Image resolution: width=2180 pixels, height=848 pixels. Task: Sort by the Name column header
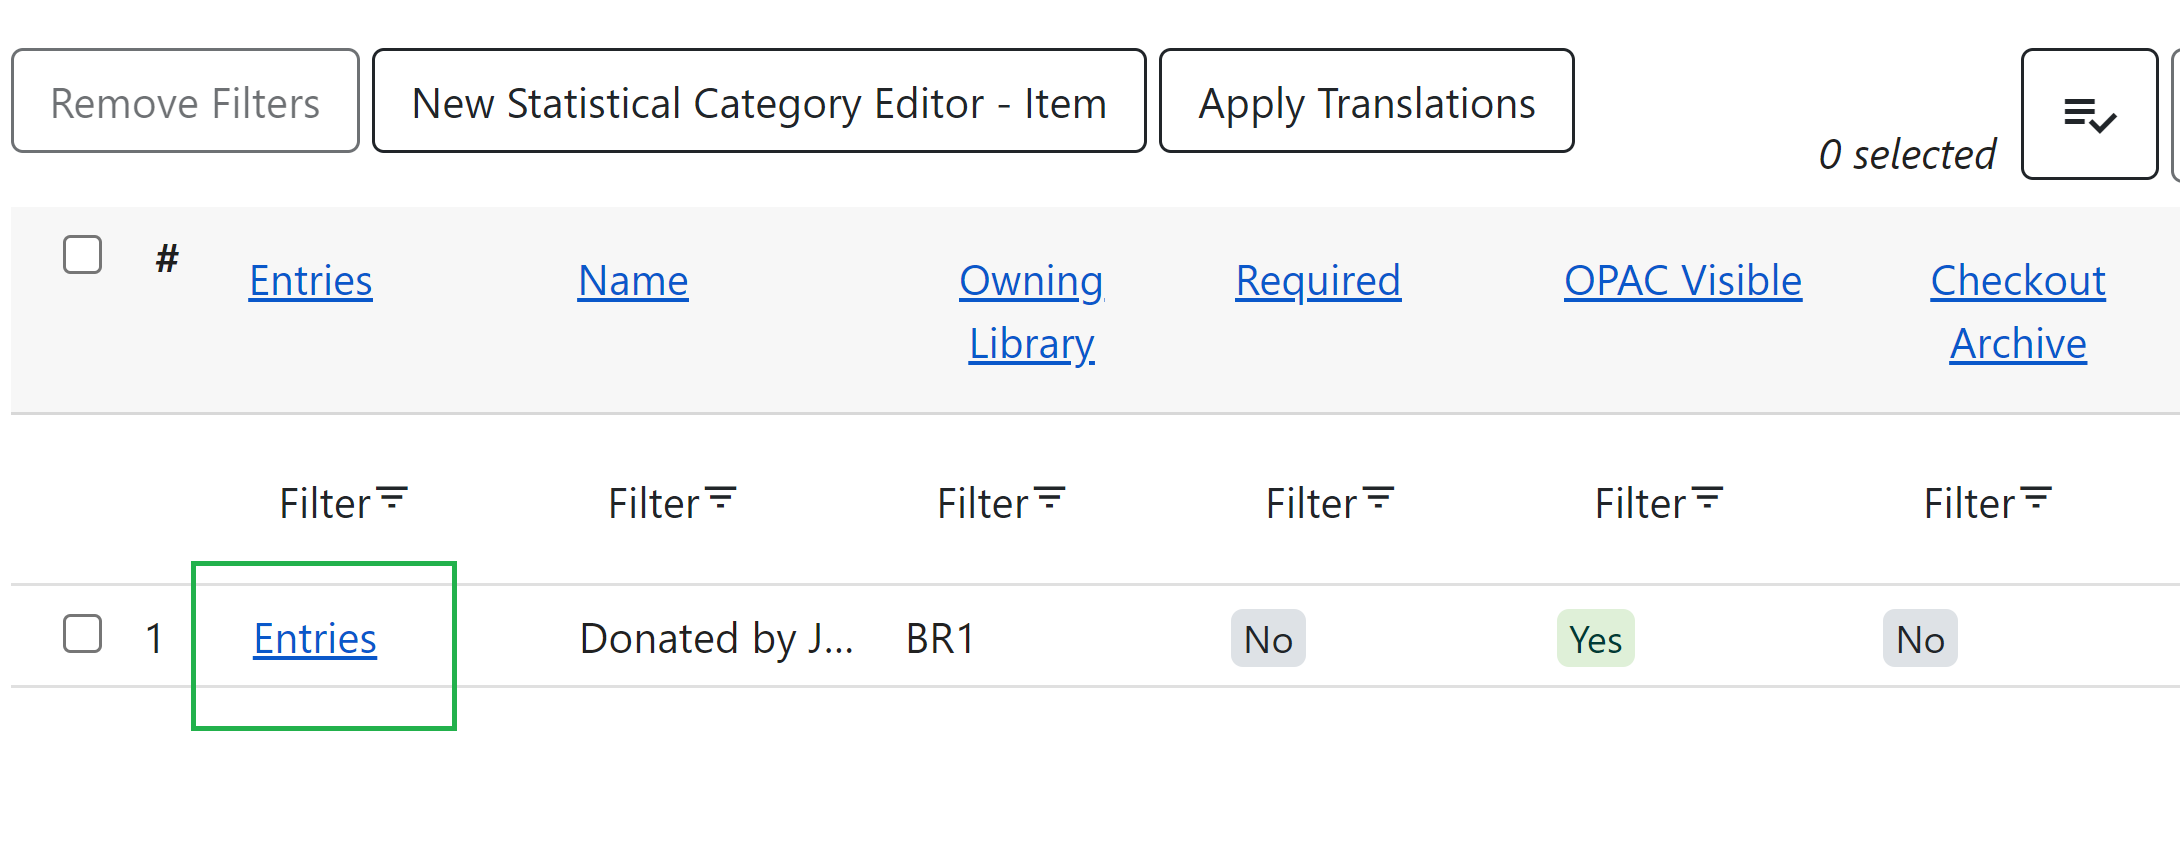pos(633,281)
